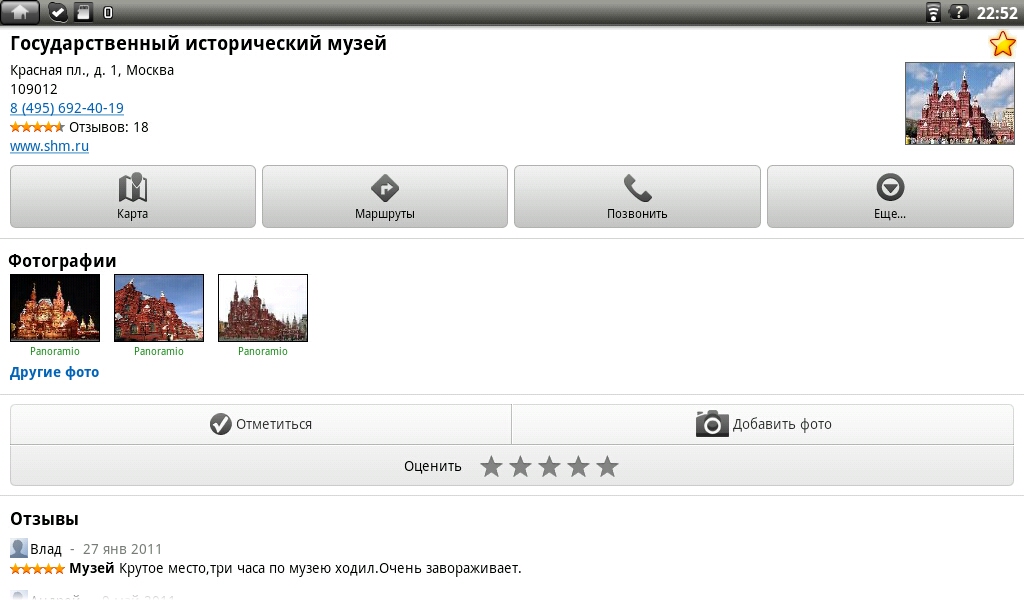Open the www.shm.ru website link

49,146
